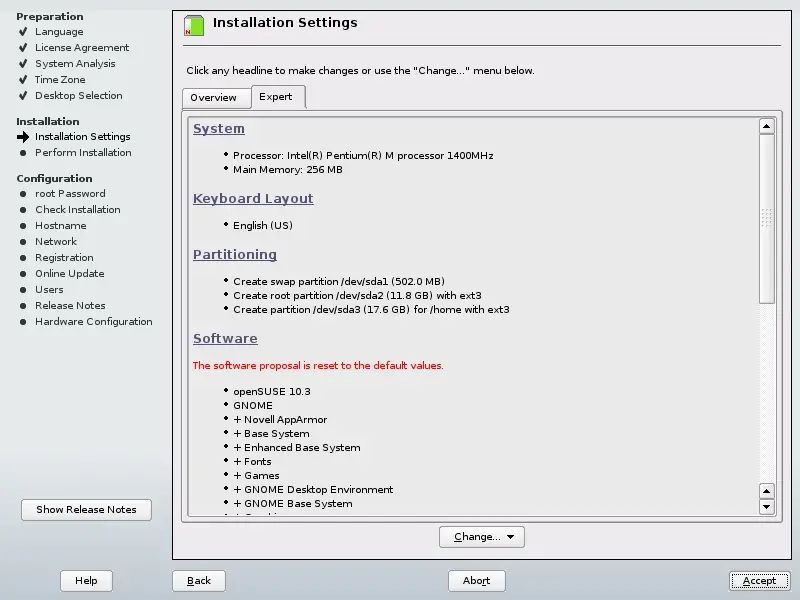Click the lower scroll up arrow button
Viewport: 800px width, 600px height.
click(x=766, y=491)
